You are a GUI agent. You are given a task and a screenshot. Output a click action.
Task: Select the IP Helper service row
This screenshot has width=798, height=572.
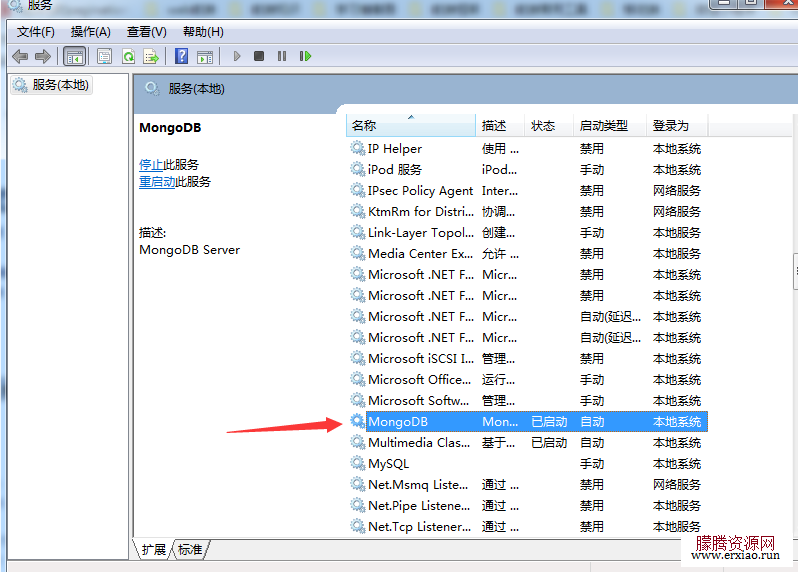pos(527,149)
